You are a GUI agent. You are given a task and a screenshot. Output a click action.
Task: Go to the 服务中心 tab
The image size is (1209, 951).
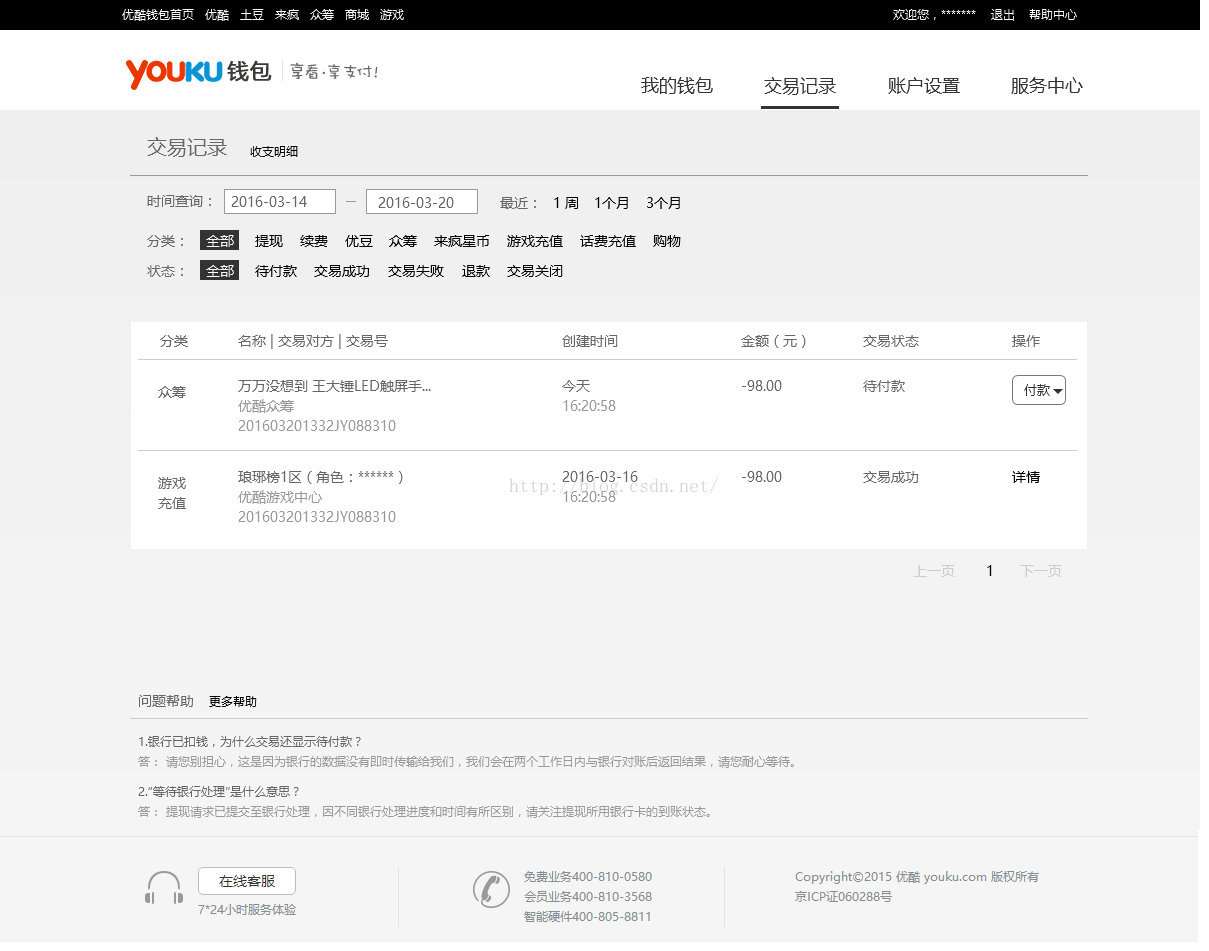coord(1047,86)
